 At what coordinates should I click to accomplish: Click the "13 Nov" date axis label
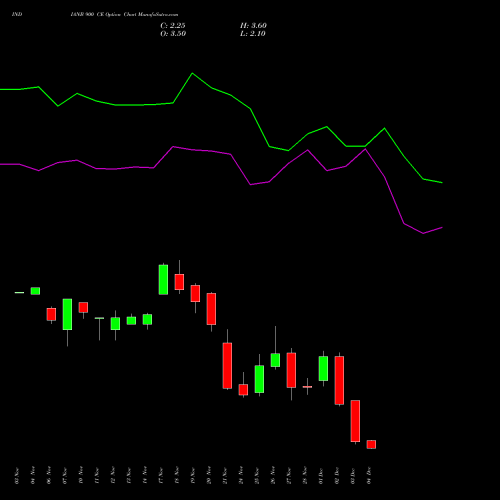[x=129, y=476]
